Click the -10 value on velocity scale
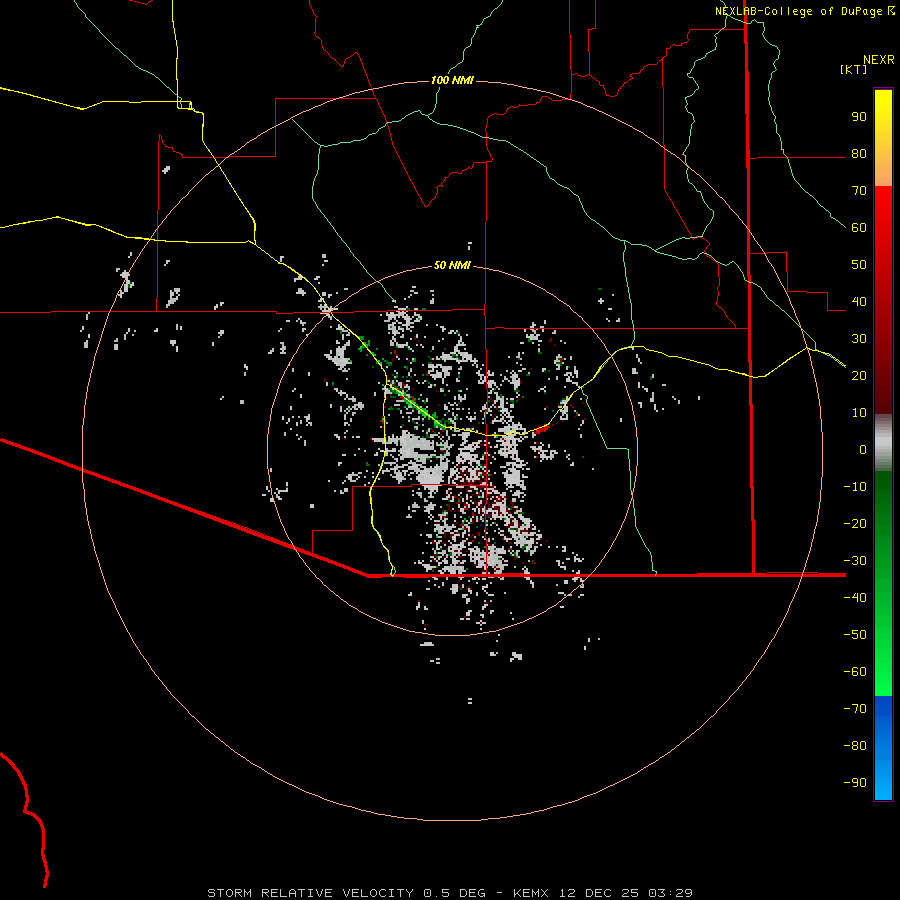The height and width of the screenshot is (900, 900). point(855,487)
